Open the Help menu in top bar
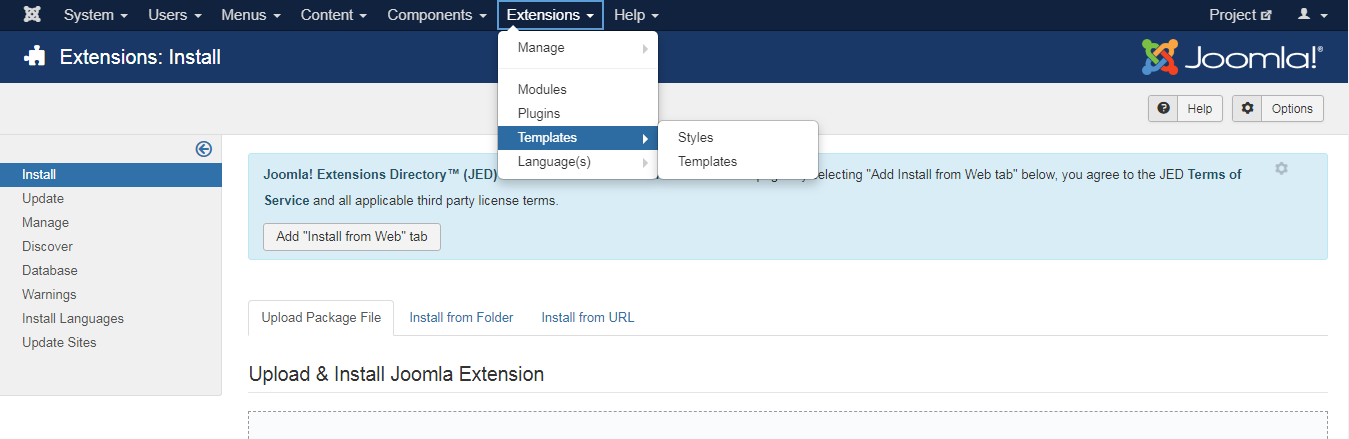This screenshot has width=1349, height=439. tap(637, 15)
